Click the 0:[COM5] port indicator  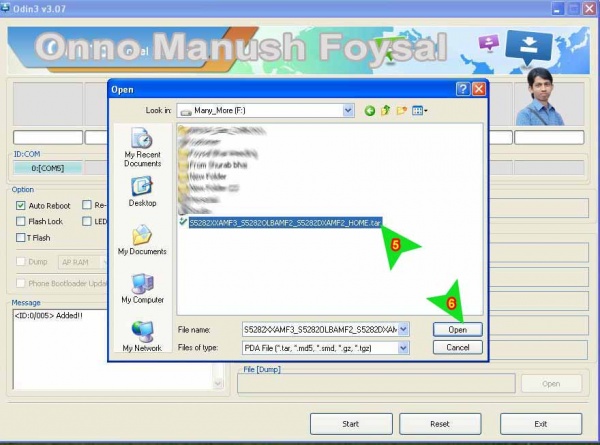pos(48,168)
